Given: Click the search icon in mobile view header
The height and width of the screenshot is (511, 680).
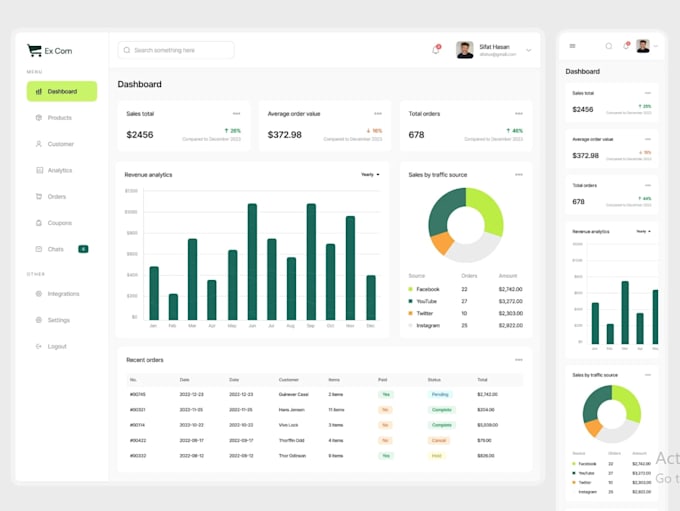Looking at the screenshot, I should [609, 46].
